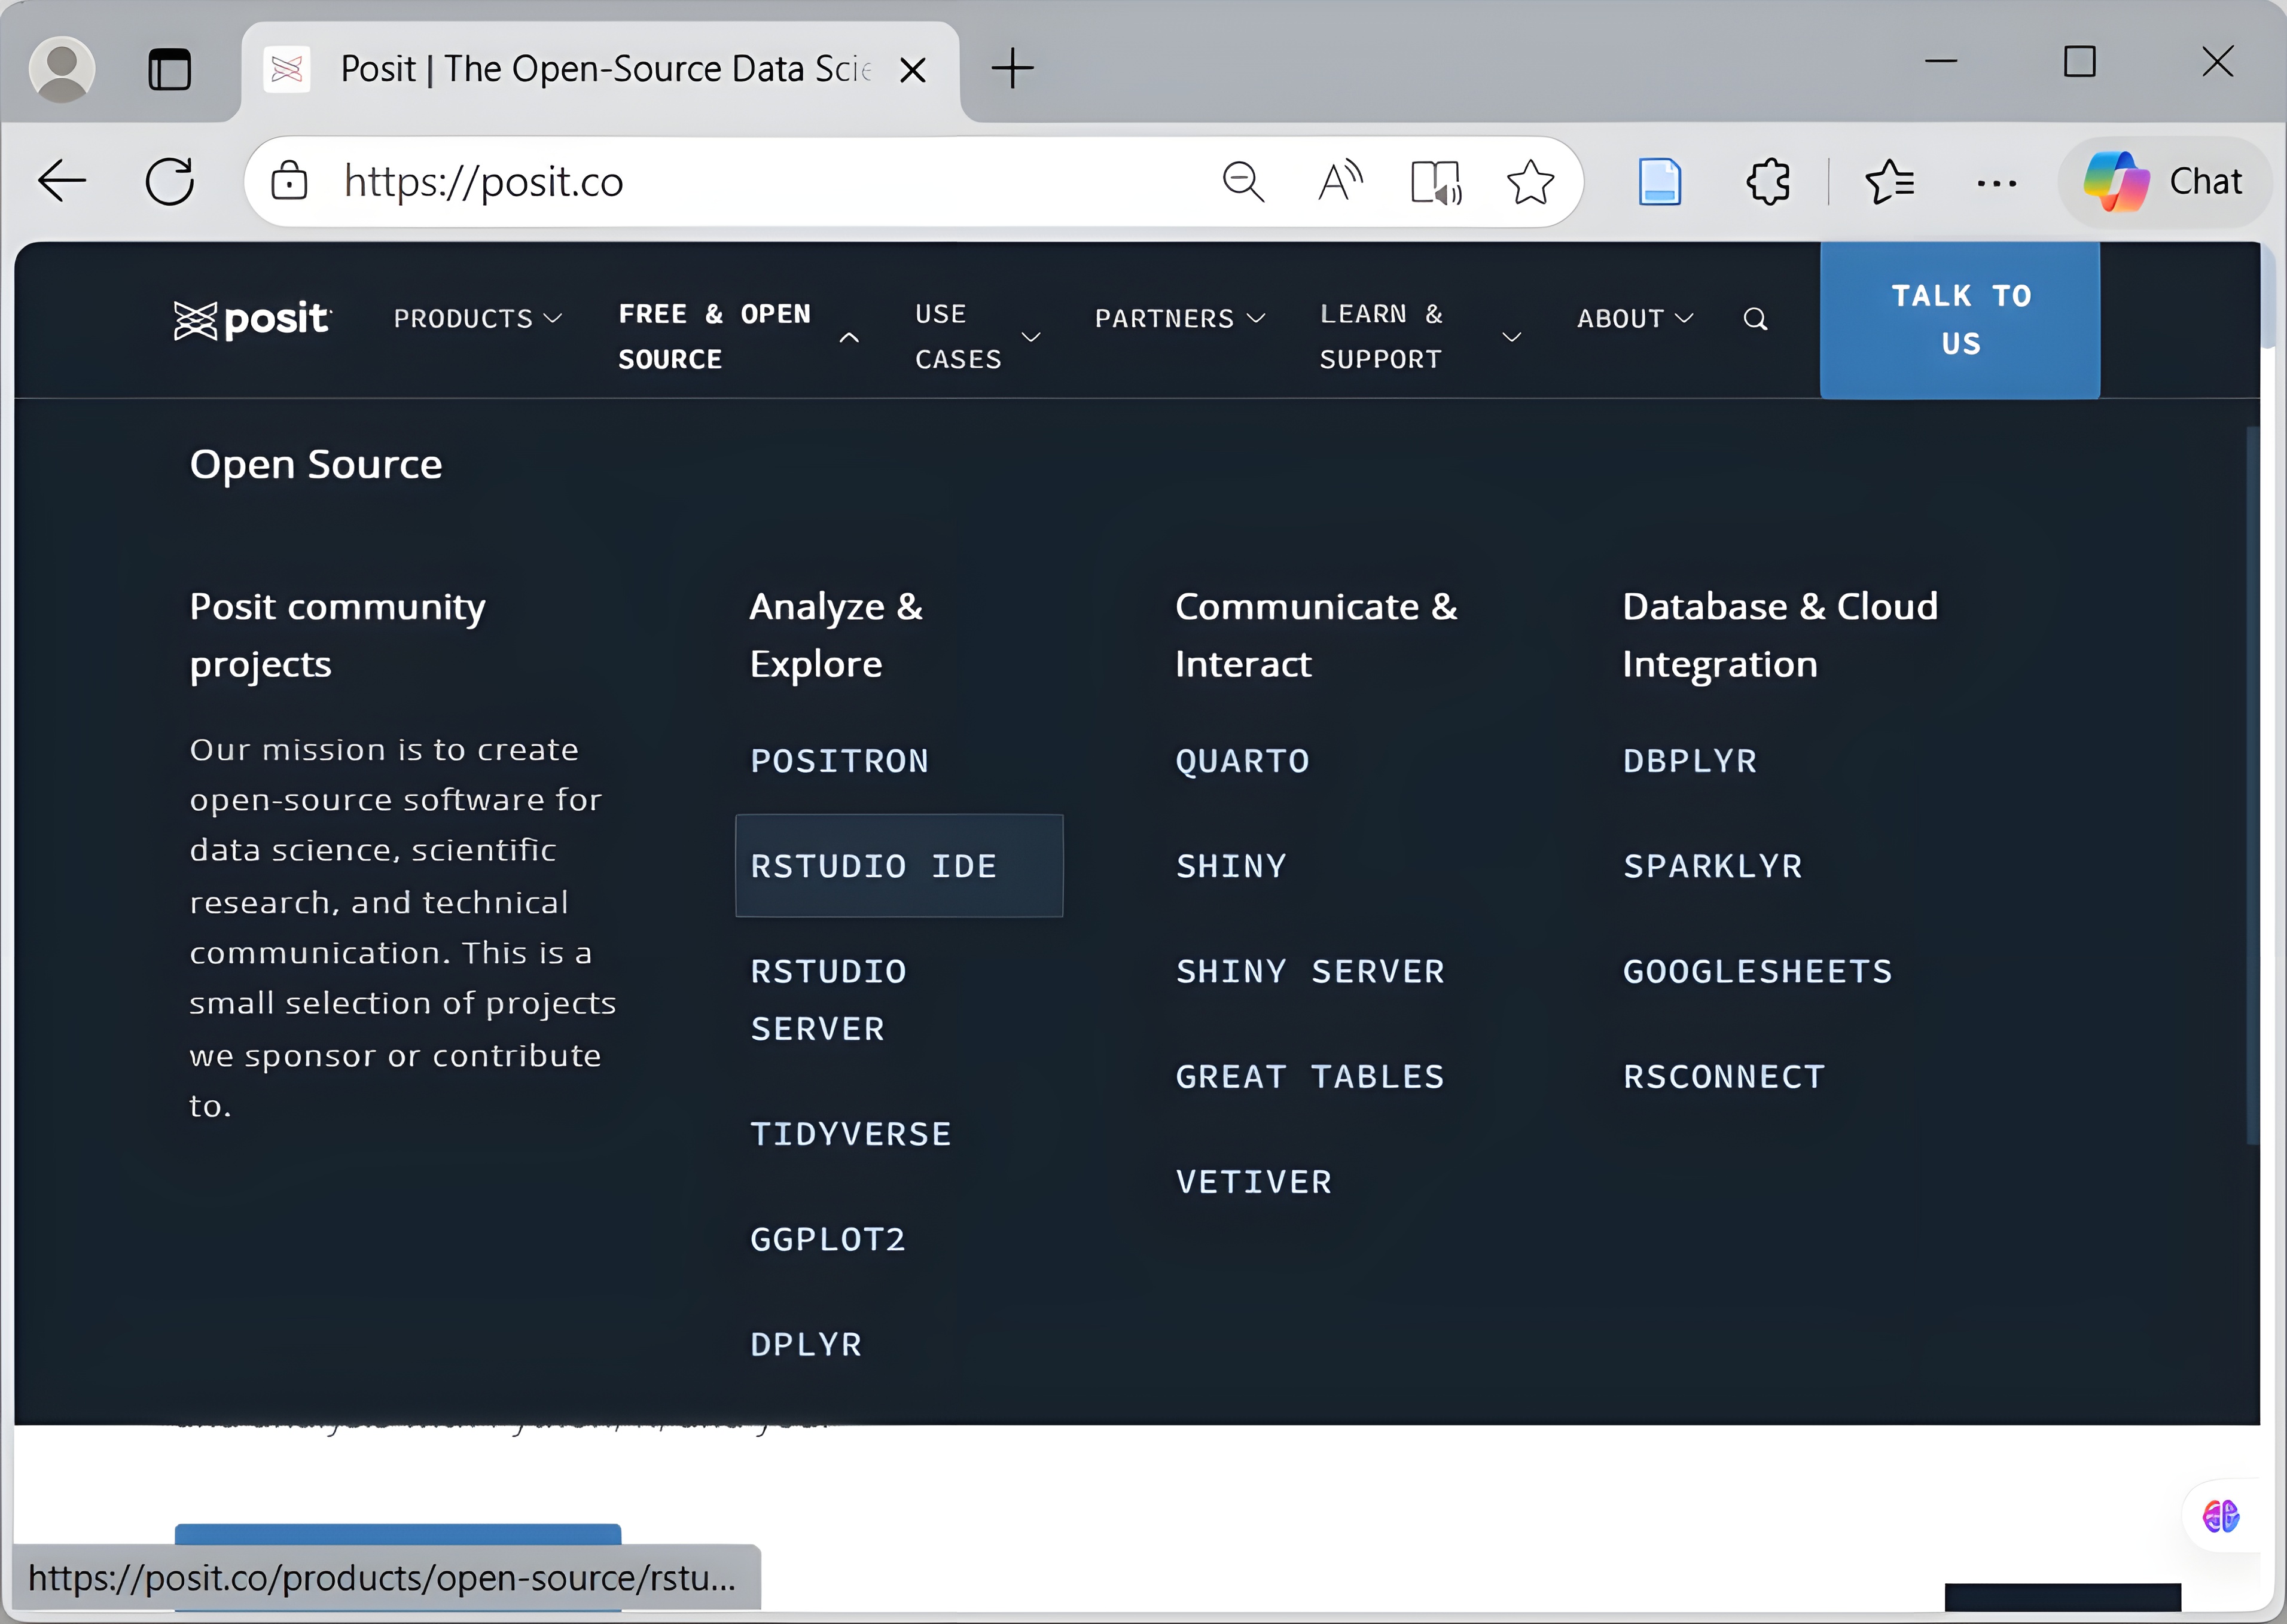Open browser Extensions puzzle icon
The image size is (2287, 1624).
pos(1768,182)
